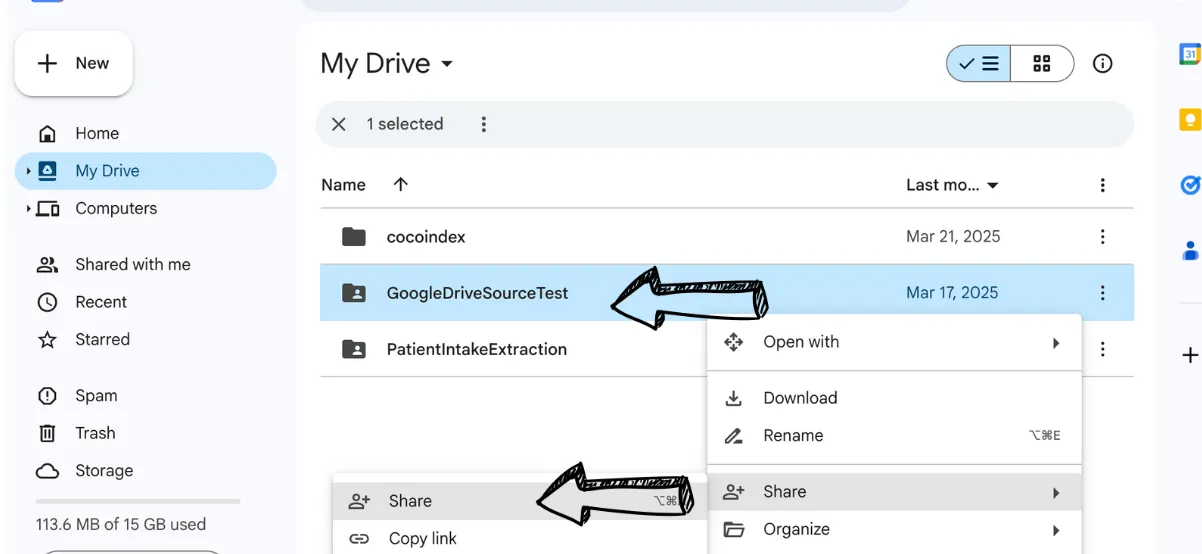This screenshot has height=554, width=1202.
Task: Open Starred items
Action: click(x=102, y=339)
